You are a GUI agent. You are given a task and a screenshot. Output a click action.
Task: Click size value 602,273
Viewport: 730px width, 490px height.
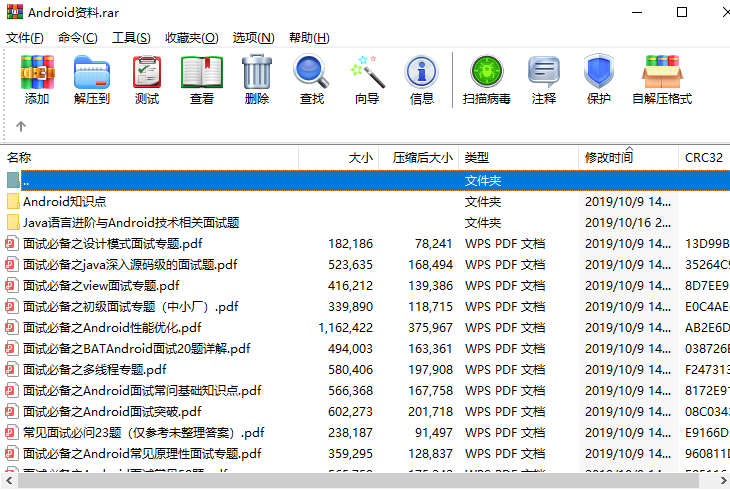click(350, 412)
